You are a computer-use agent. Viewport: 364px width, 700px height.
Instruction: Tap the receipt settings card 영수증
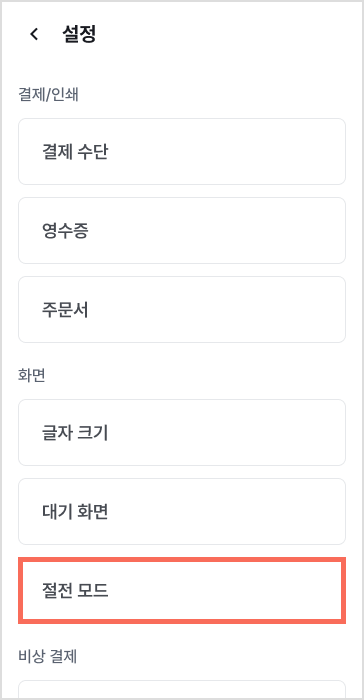pos(182,230)
